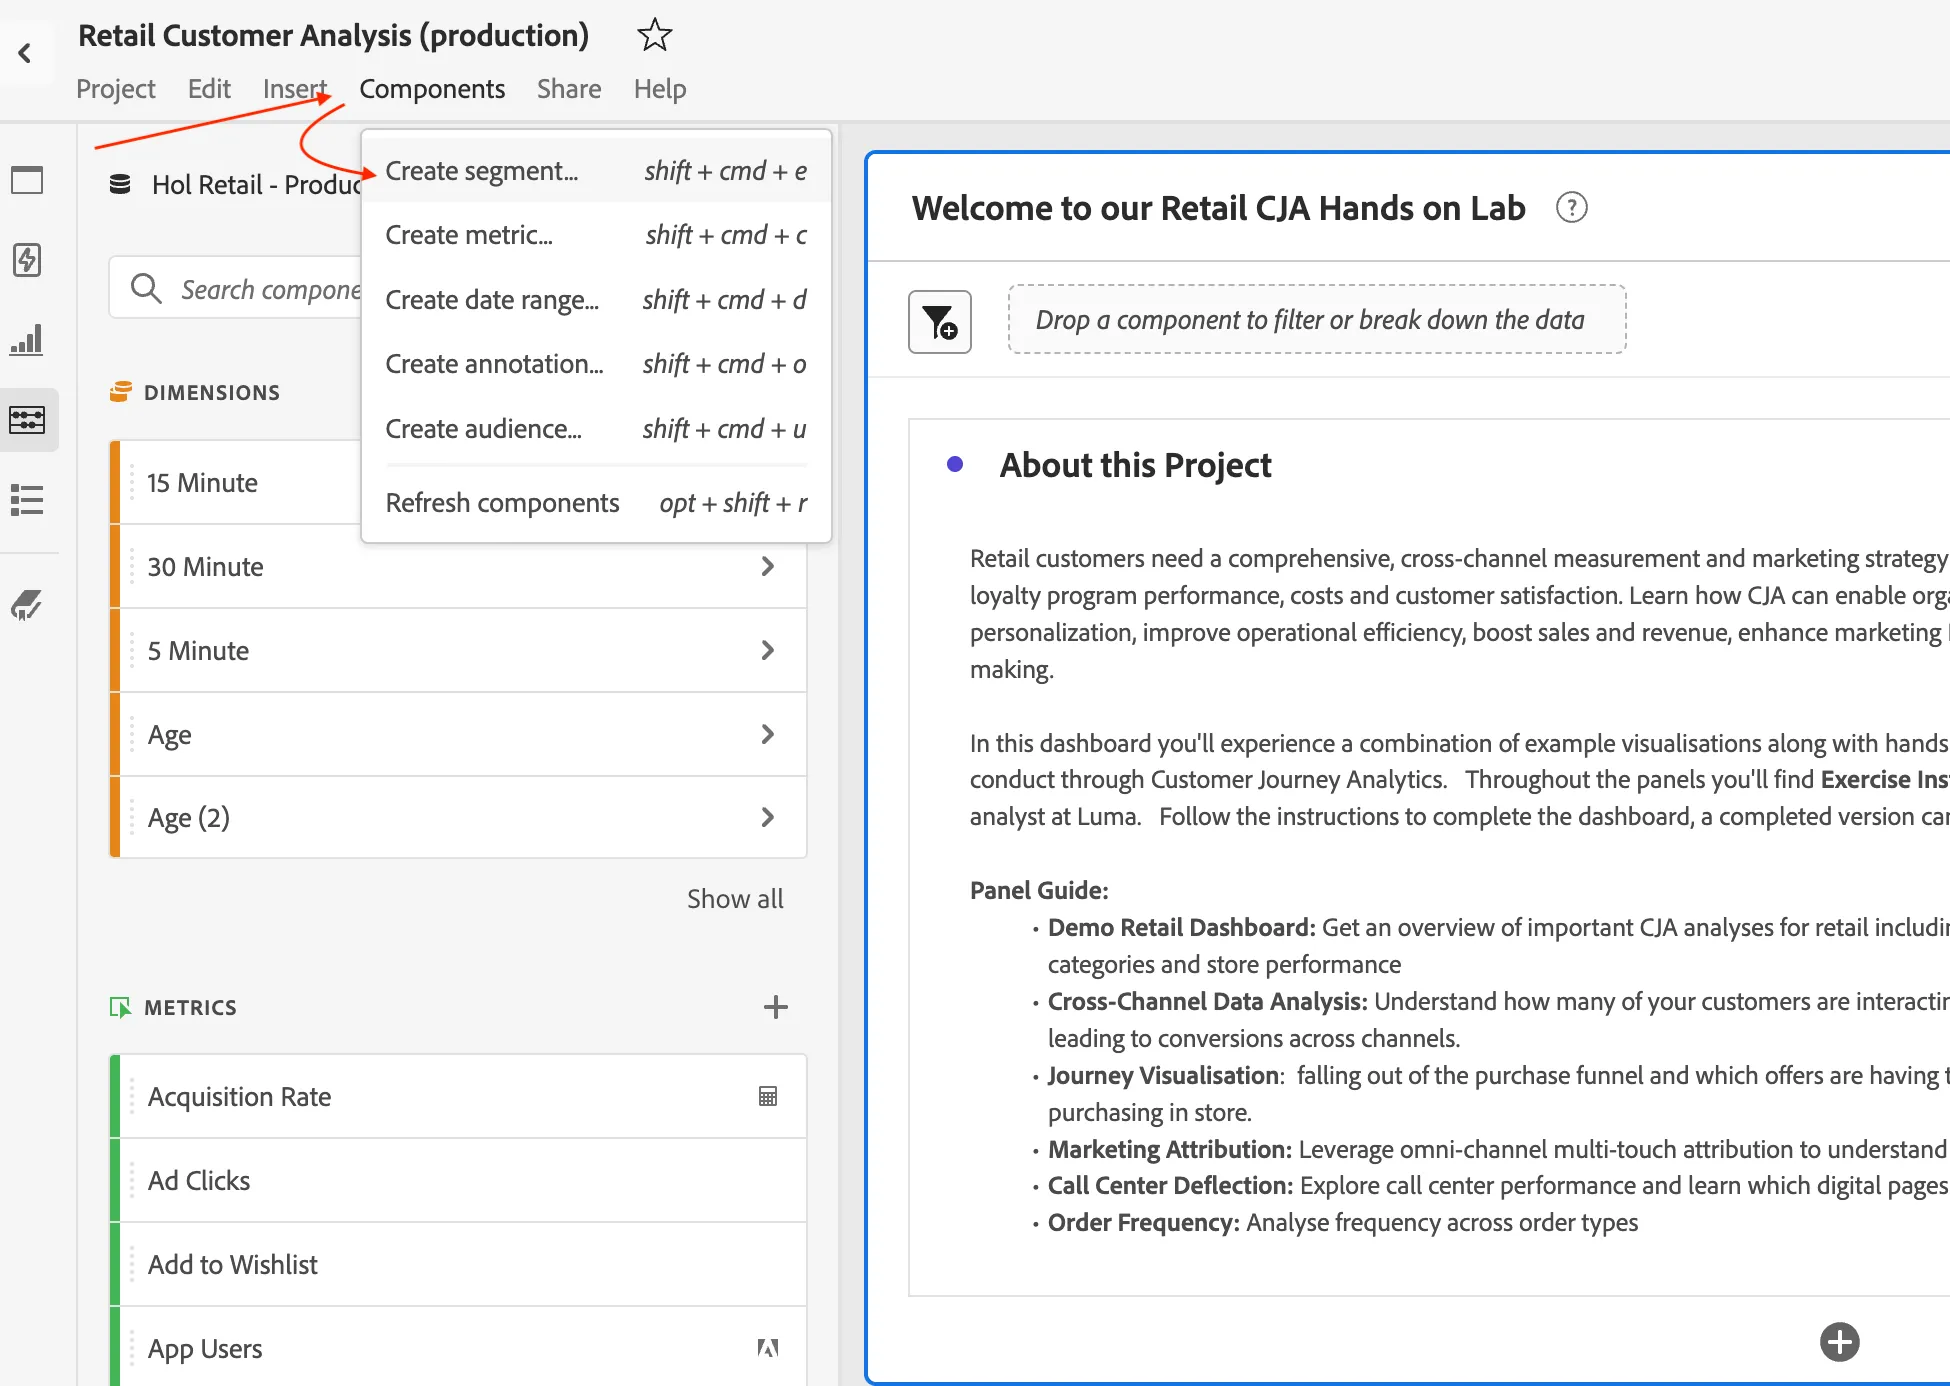The width and height of the screenshot is (1950, 1386).
Task: Choose Create metric menu entry
Action: pyautogui.click(x=596, y=235)
